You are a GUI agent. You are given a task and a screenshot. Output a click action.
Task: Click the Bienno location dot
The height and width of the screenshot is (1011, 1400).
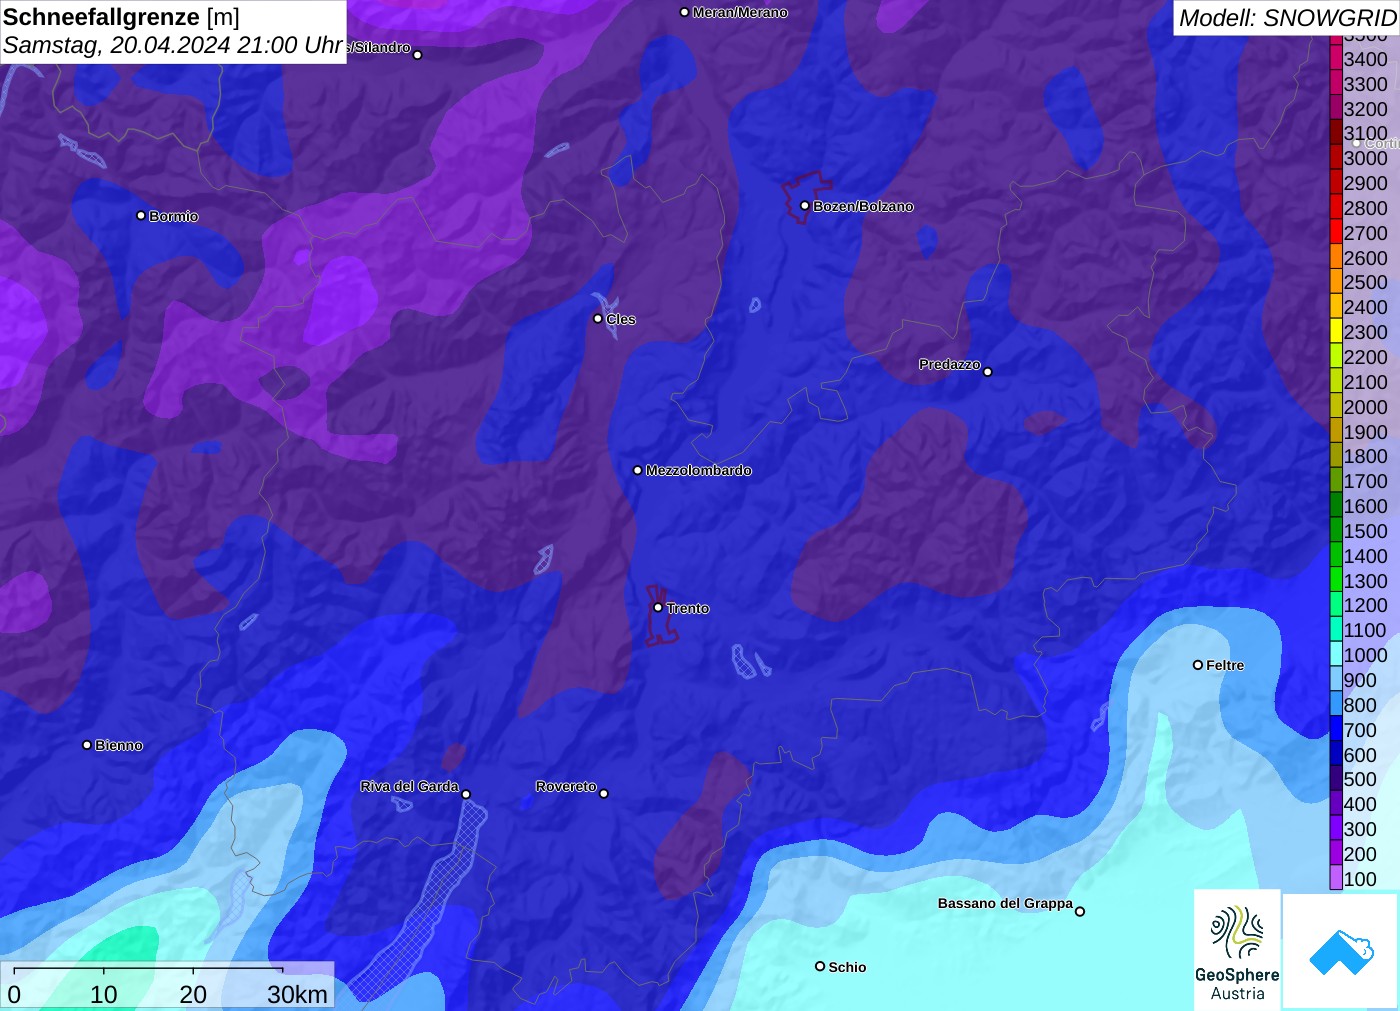pyautogui.click(x=87, y=744)
